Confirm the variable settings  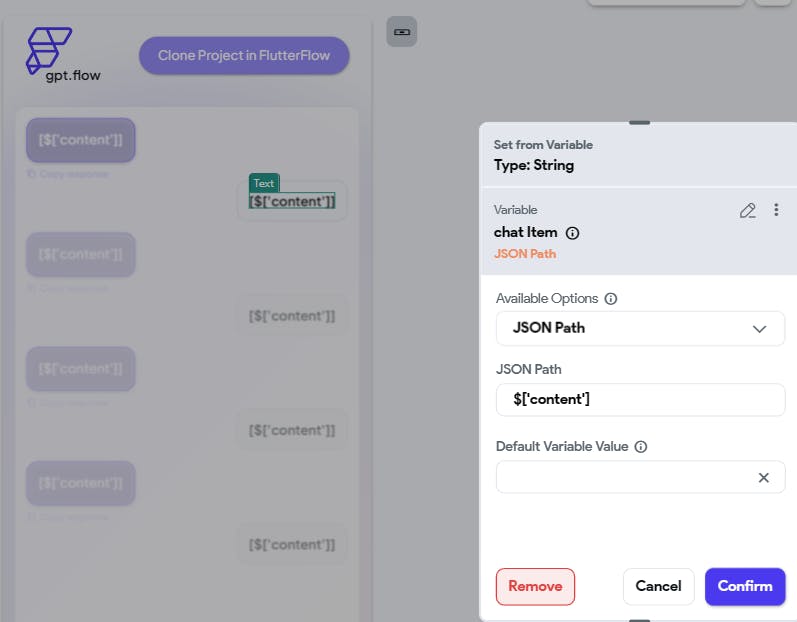click(x=745, y=586)
